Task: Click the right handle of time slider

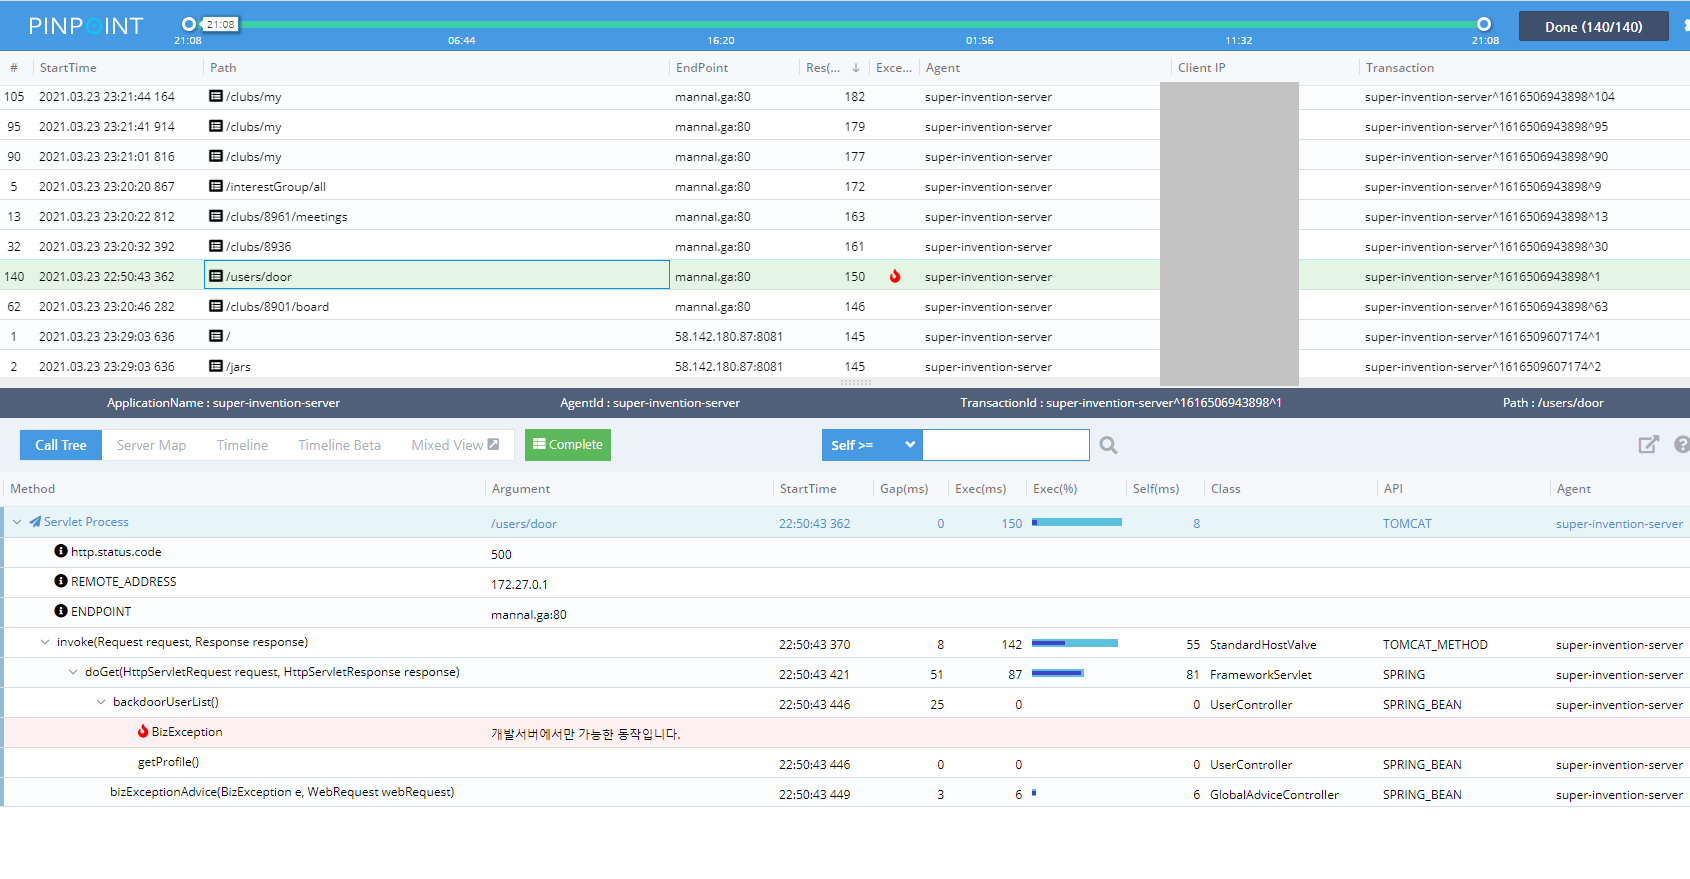Action: pyautogui.click(x=1484, y=24)
